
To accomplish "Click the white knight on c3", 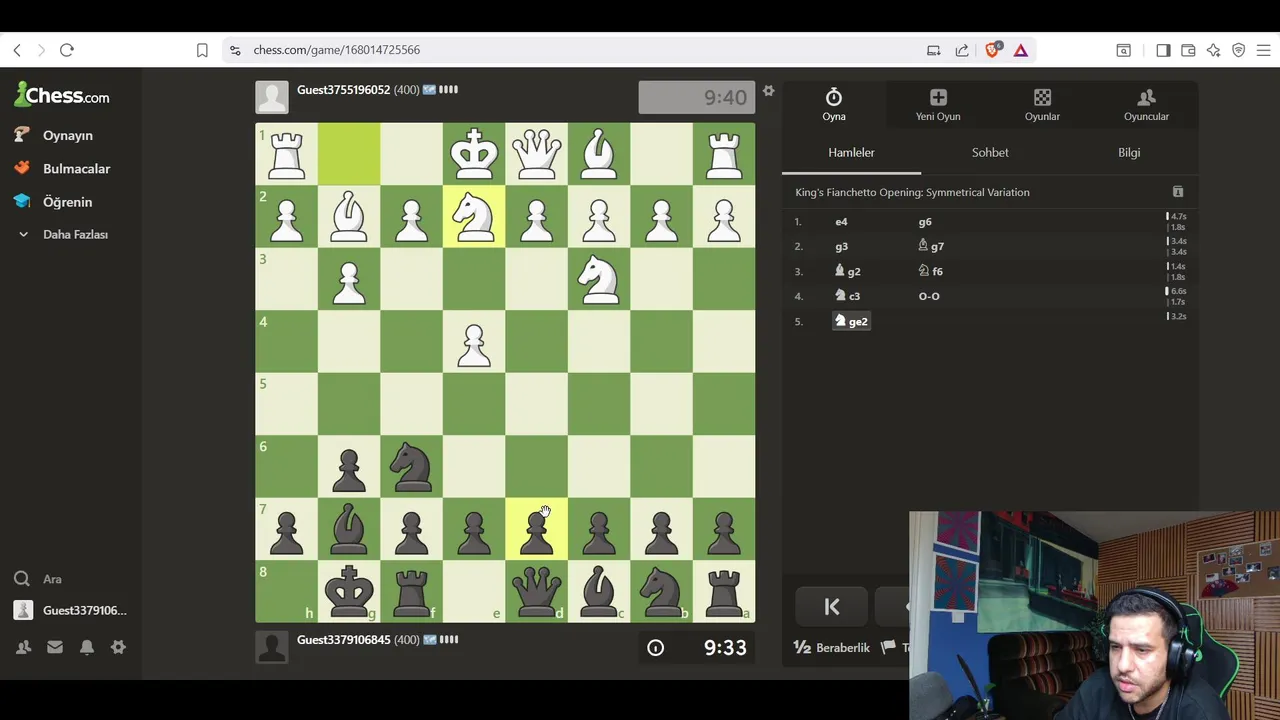I will pyautogui.click(x=599, y=279).
